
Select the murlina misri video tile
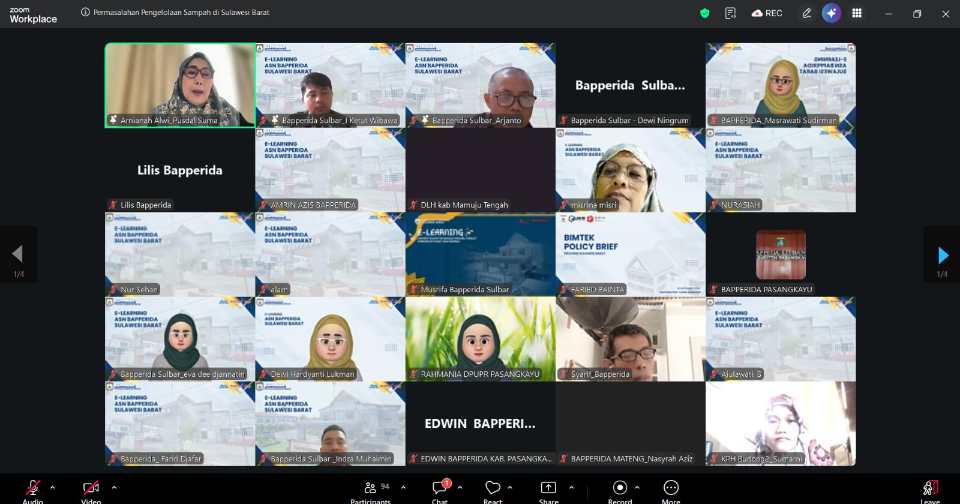point(631,170)
